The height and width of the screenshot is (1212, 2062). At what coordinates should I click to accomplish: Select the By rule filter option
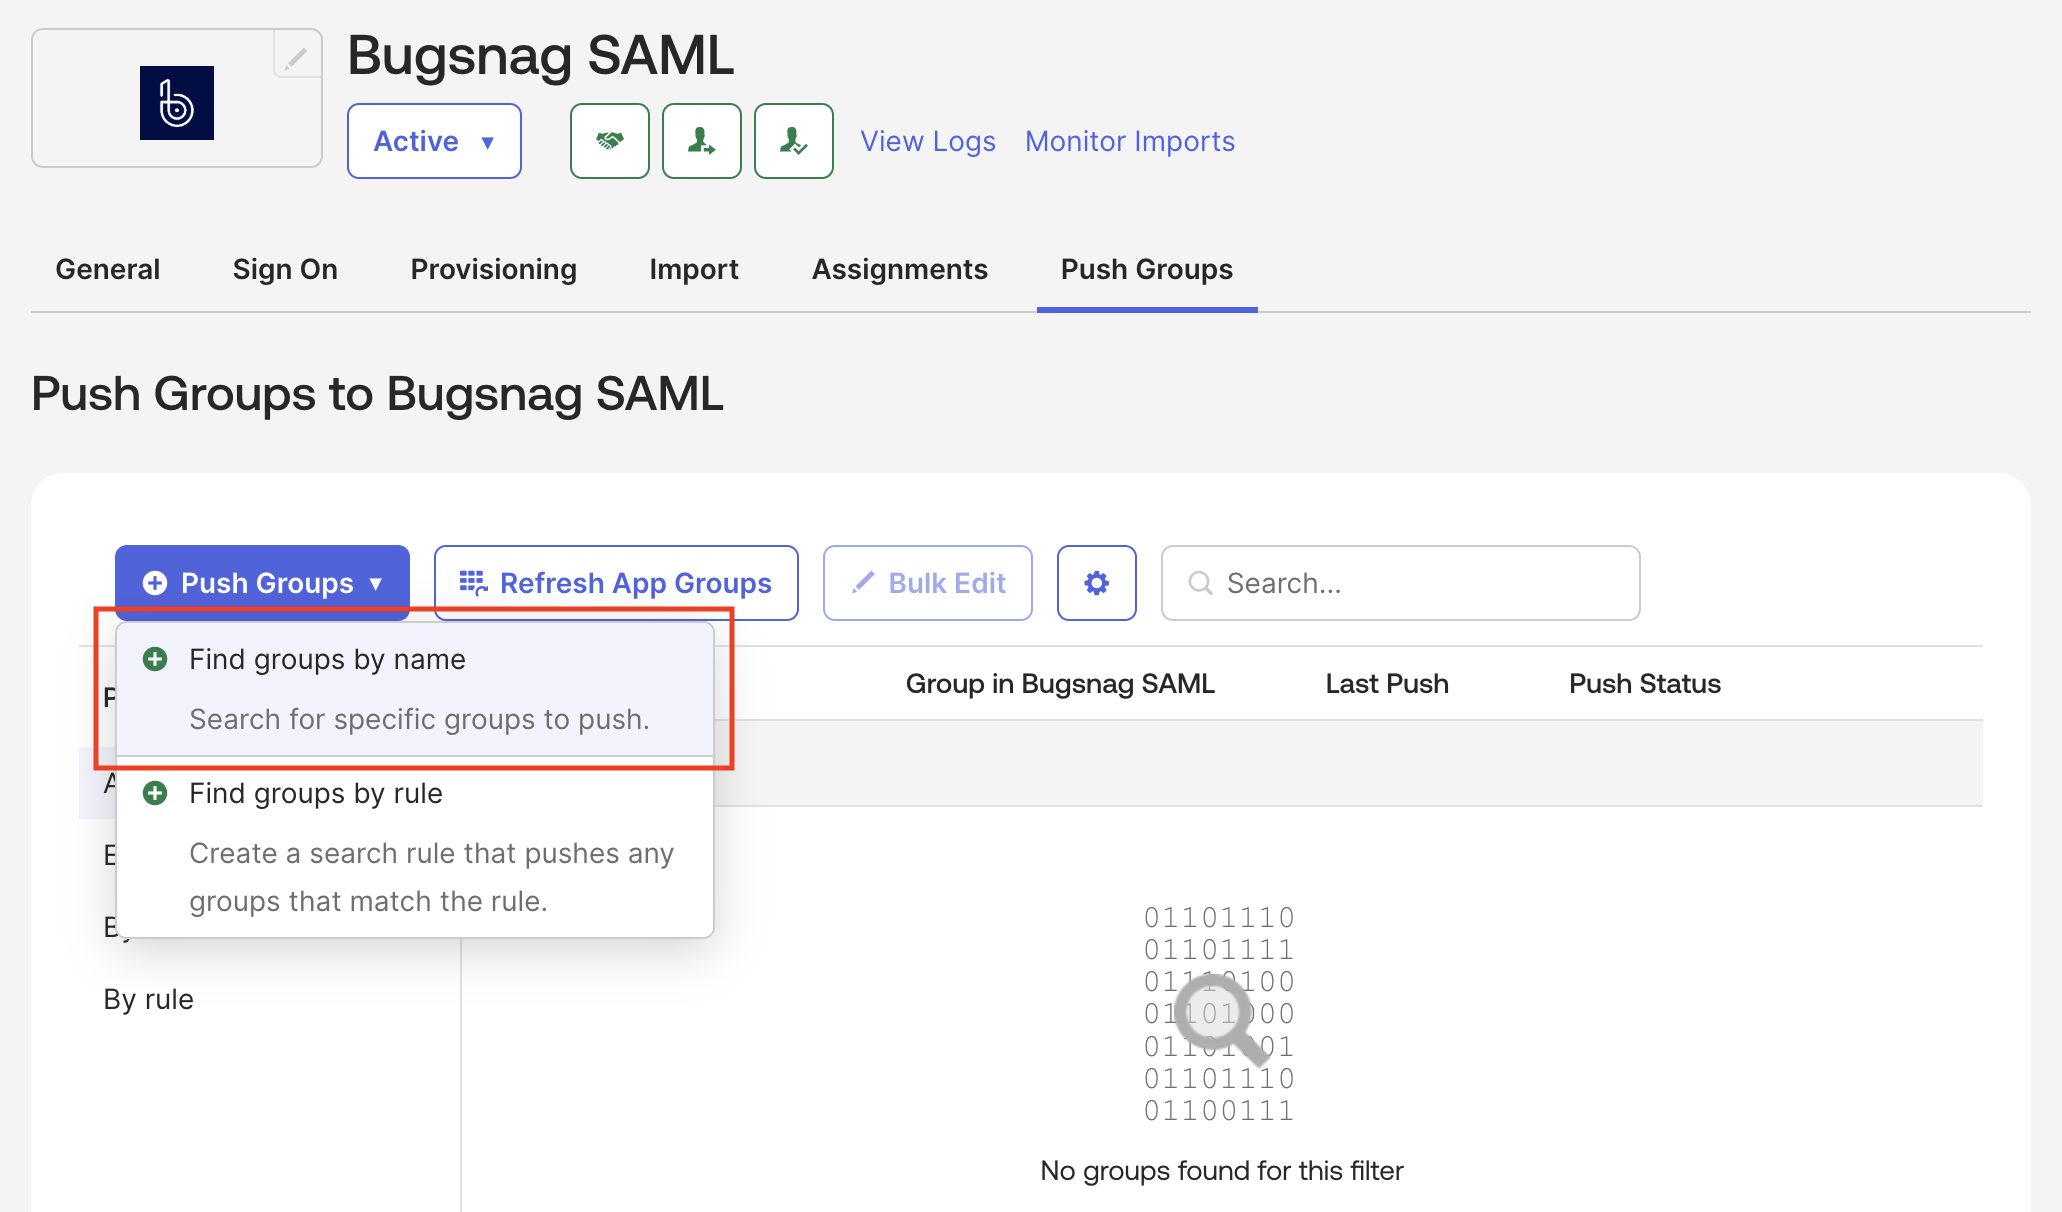[148, 998]
